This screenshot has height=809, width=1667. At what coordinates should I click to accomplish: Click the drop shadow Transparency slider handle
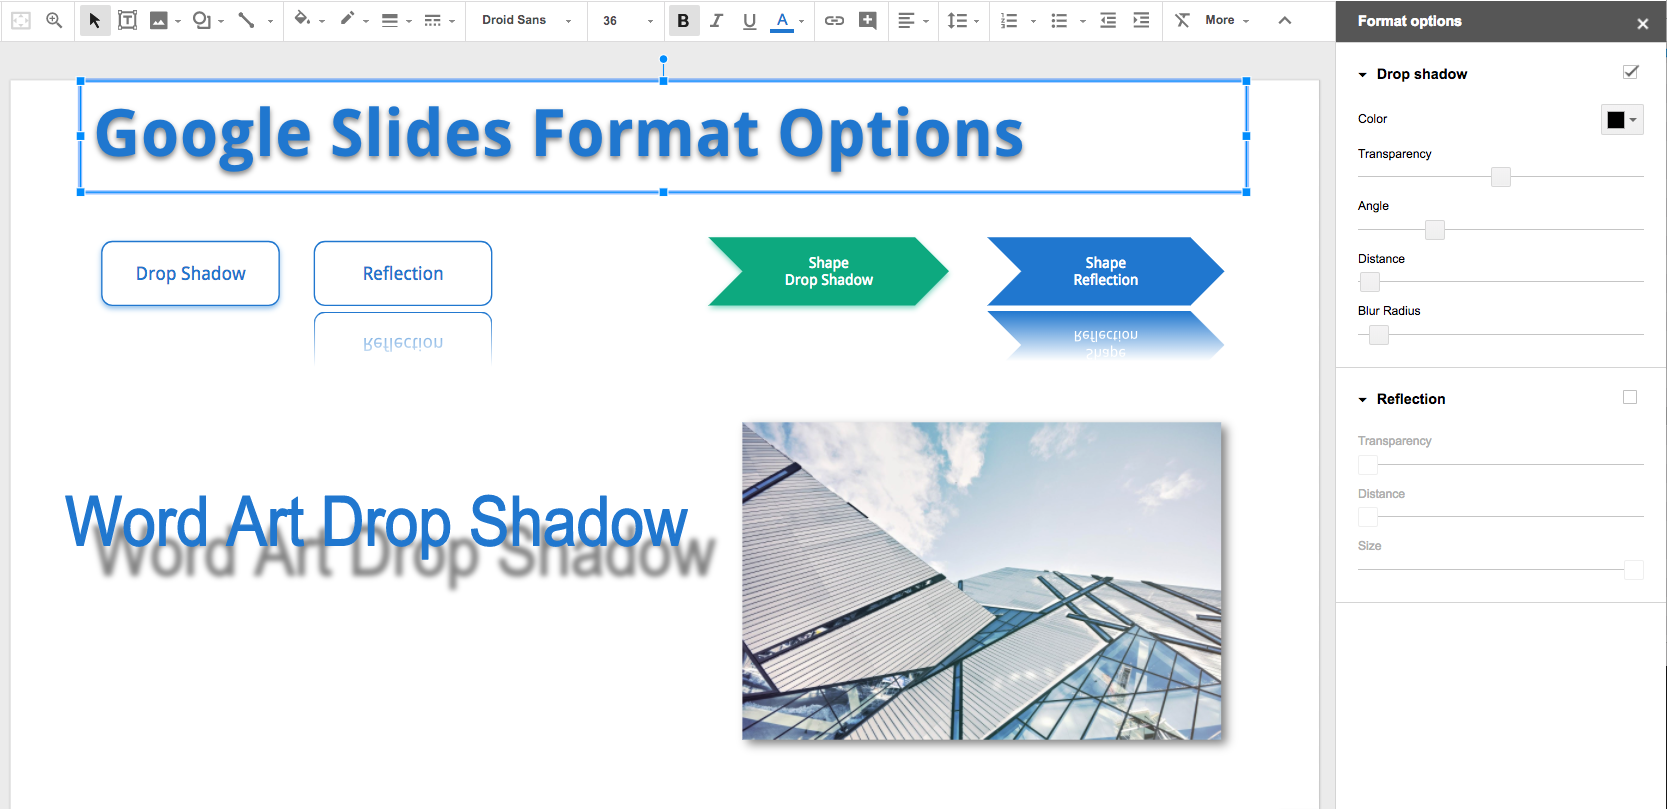click(1500, 177)
